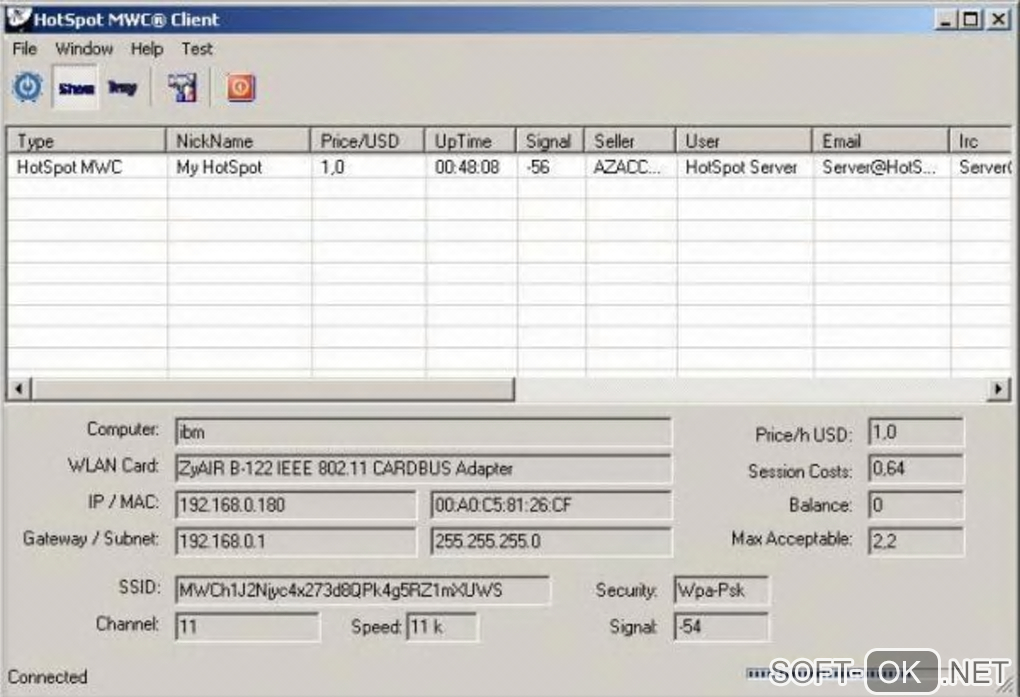Toggle the Show toolbar button
The height and width of the screenshot is (697, 1020).
[75, 87]
